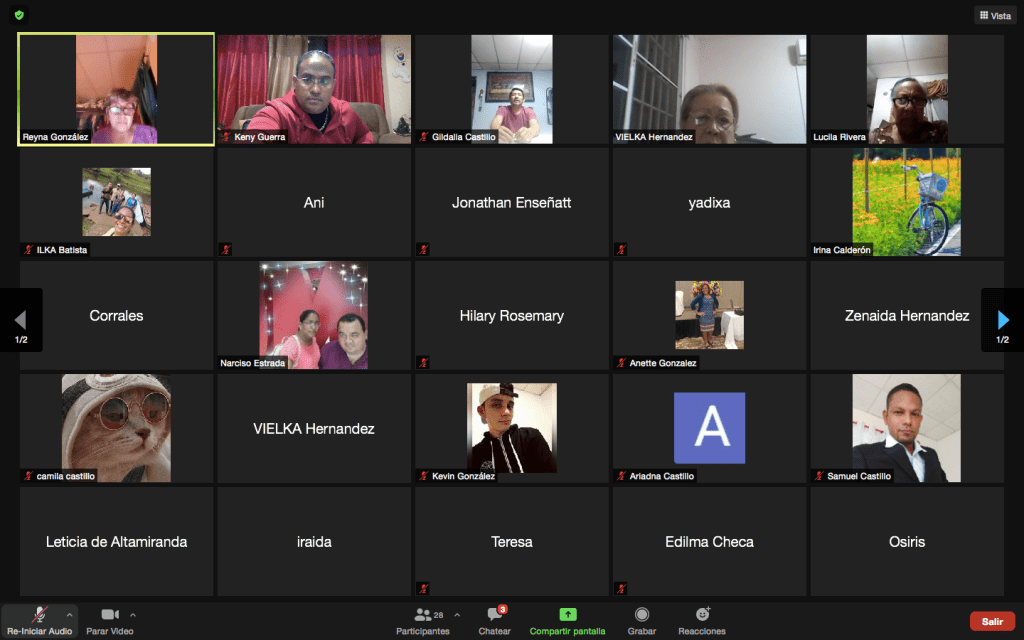Expand the audio options chevron
The image size is (1024, 640).
(69, 614)
